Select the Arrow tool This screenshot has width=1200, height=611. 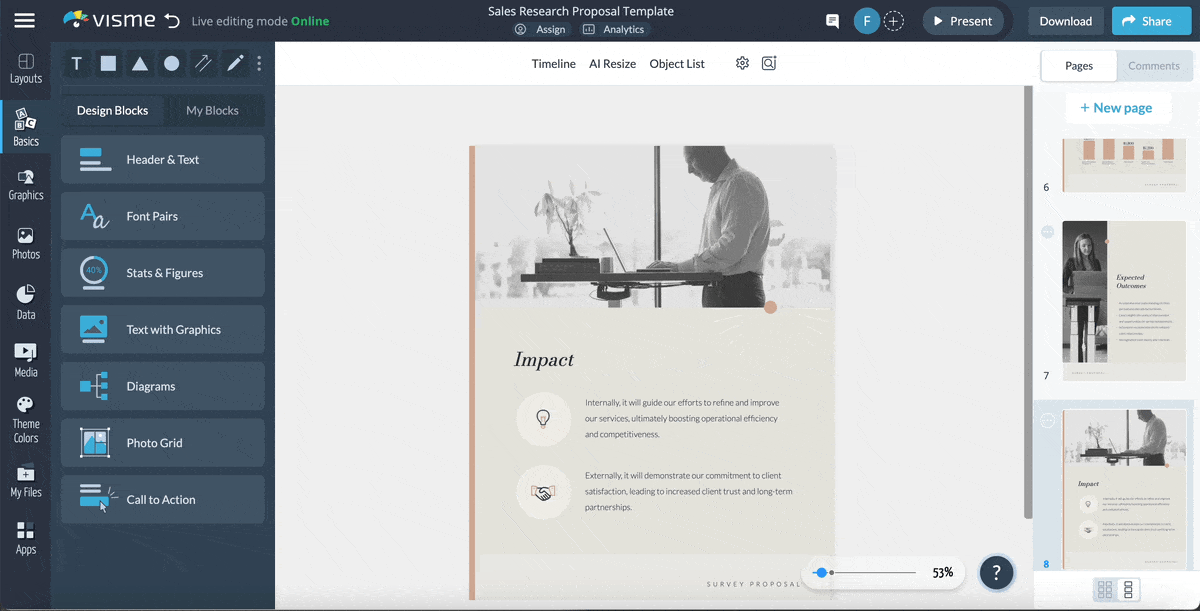[202, 63]
